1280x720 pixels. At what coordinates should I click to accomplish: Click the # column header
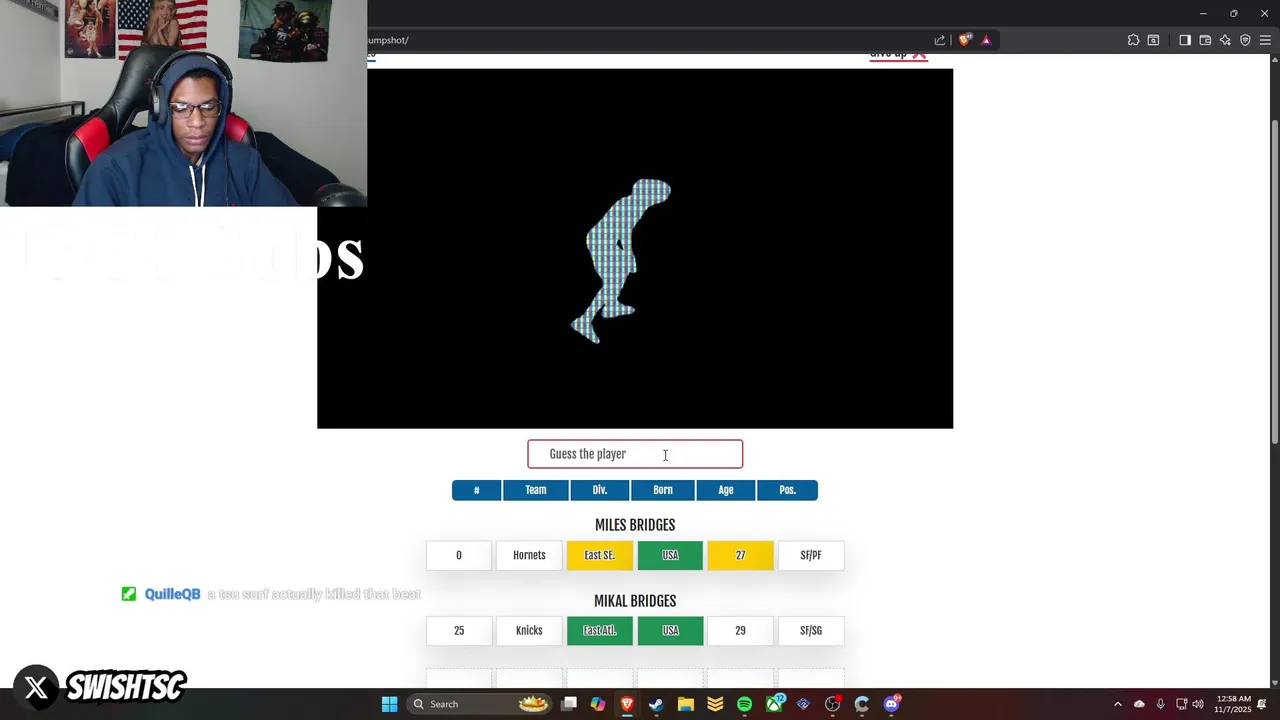(476, 490)
